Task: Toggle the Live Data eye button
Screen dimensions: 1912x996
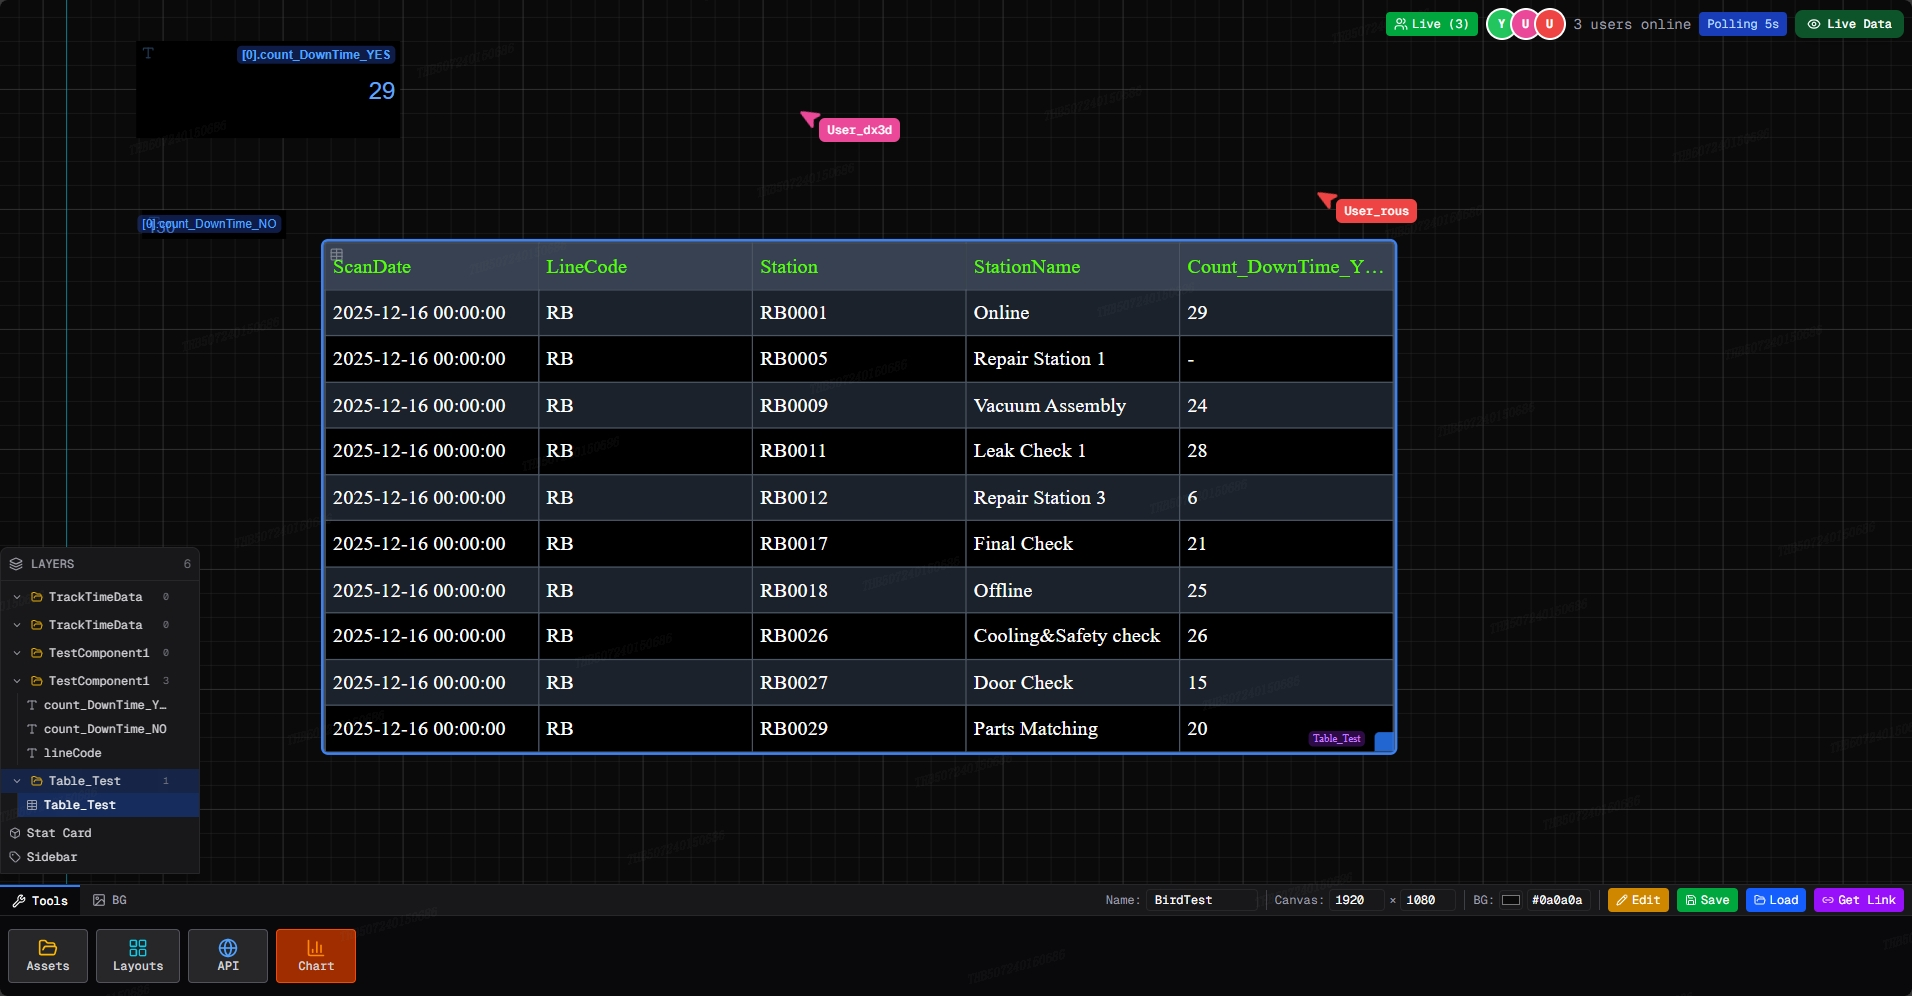Action: coord(1849,24)
